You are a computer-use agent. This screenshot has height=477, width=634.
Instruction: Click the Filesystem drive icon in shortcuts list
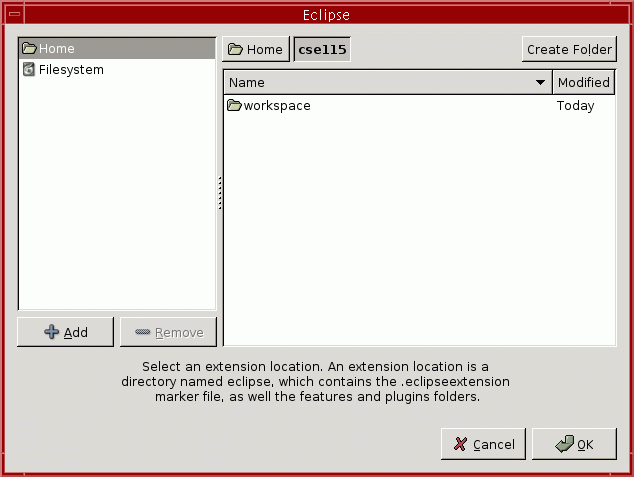click(29, 70)
